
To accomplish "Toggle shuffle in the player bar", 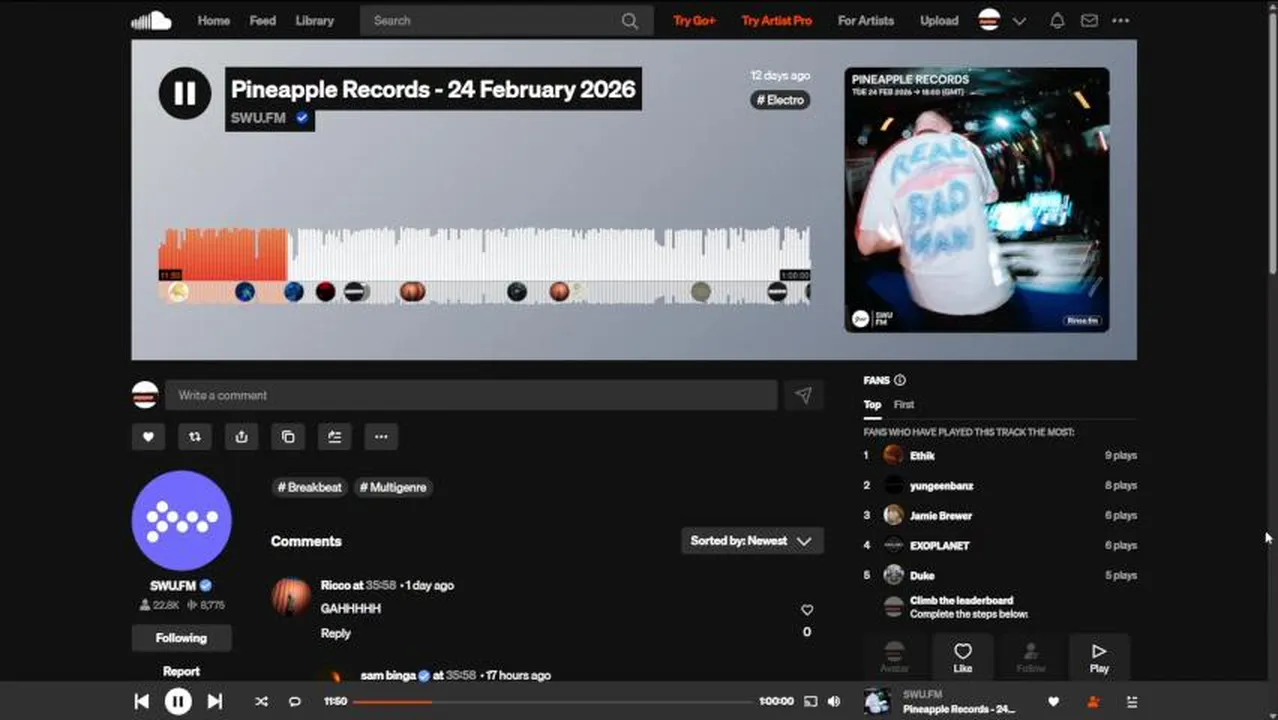I will click(x=261, y=702).
